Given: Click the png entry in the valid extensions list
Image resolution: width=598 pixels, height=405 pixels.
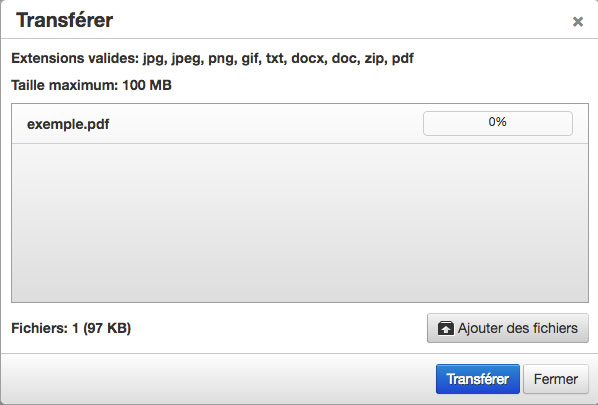Looking at the screenshot, I should coord(222,59).
